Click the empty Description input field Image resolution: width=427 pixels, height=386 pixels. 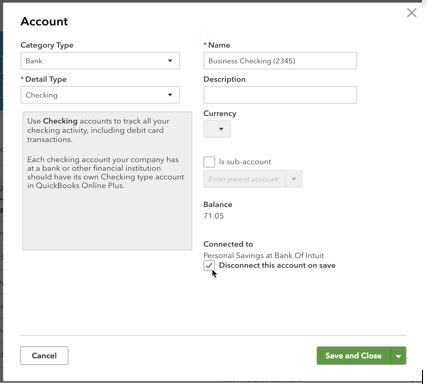point(280,95)
